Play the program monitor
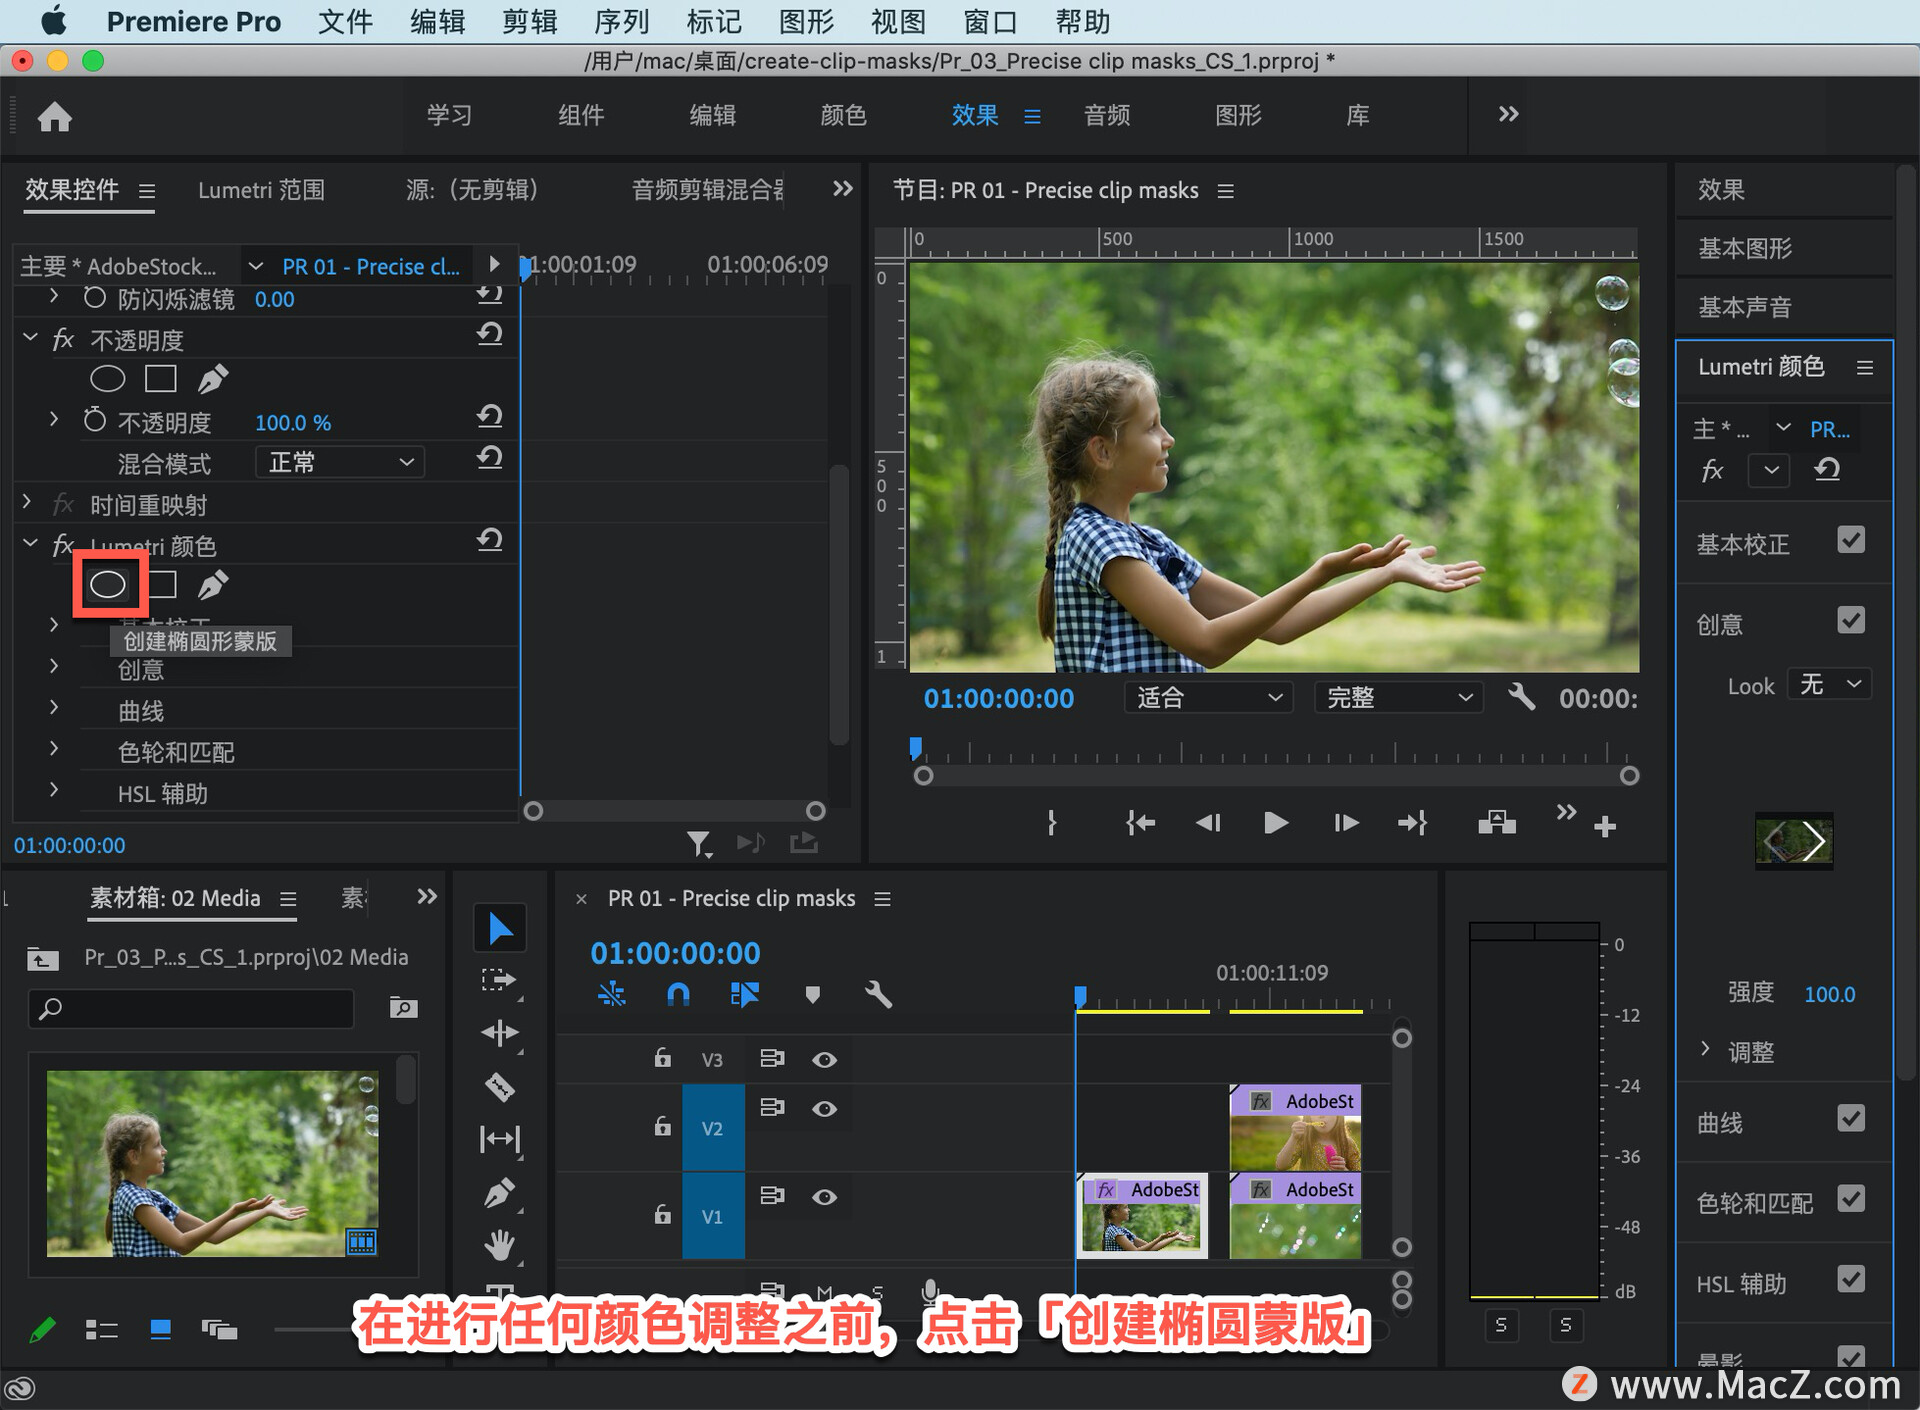 pos(1275,823)
